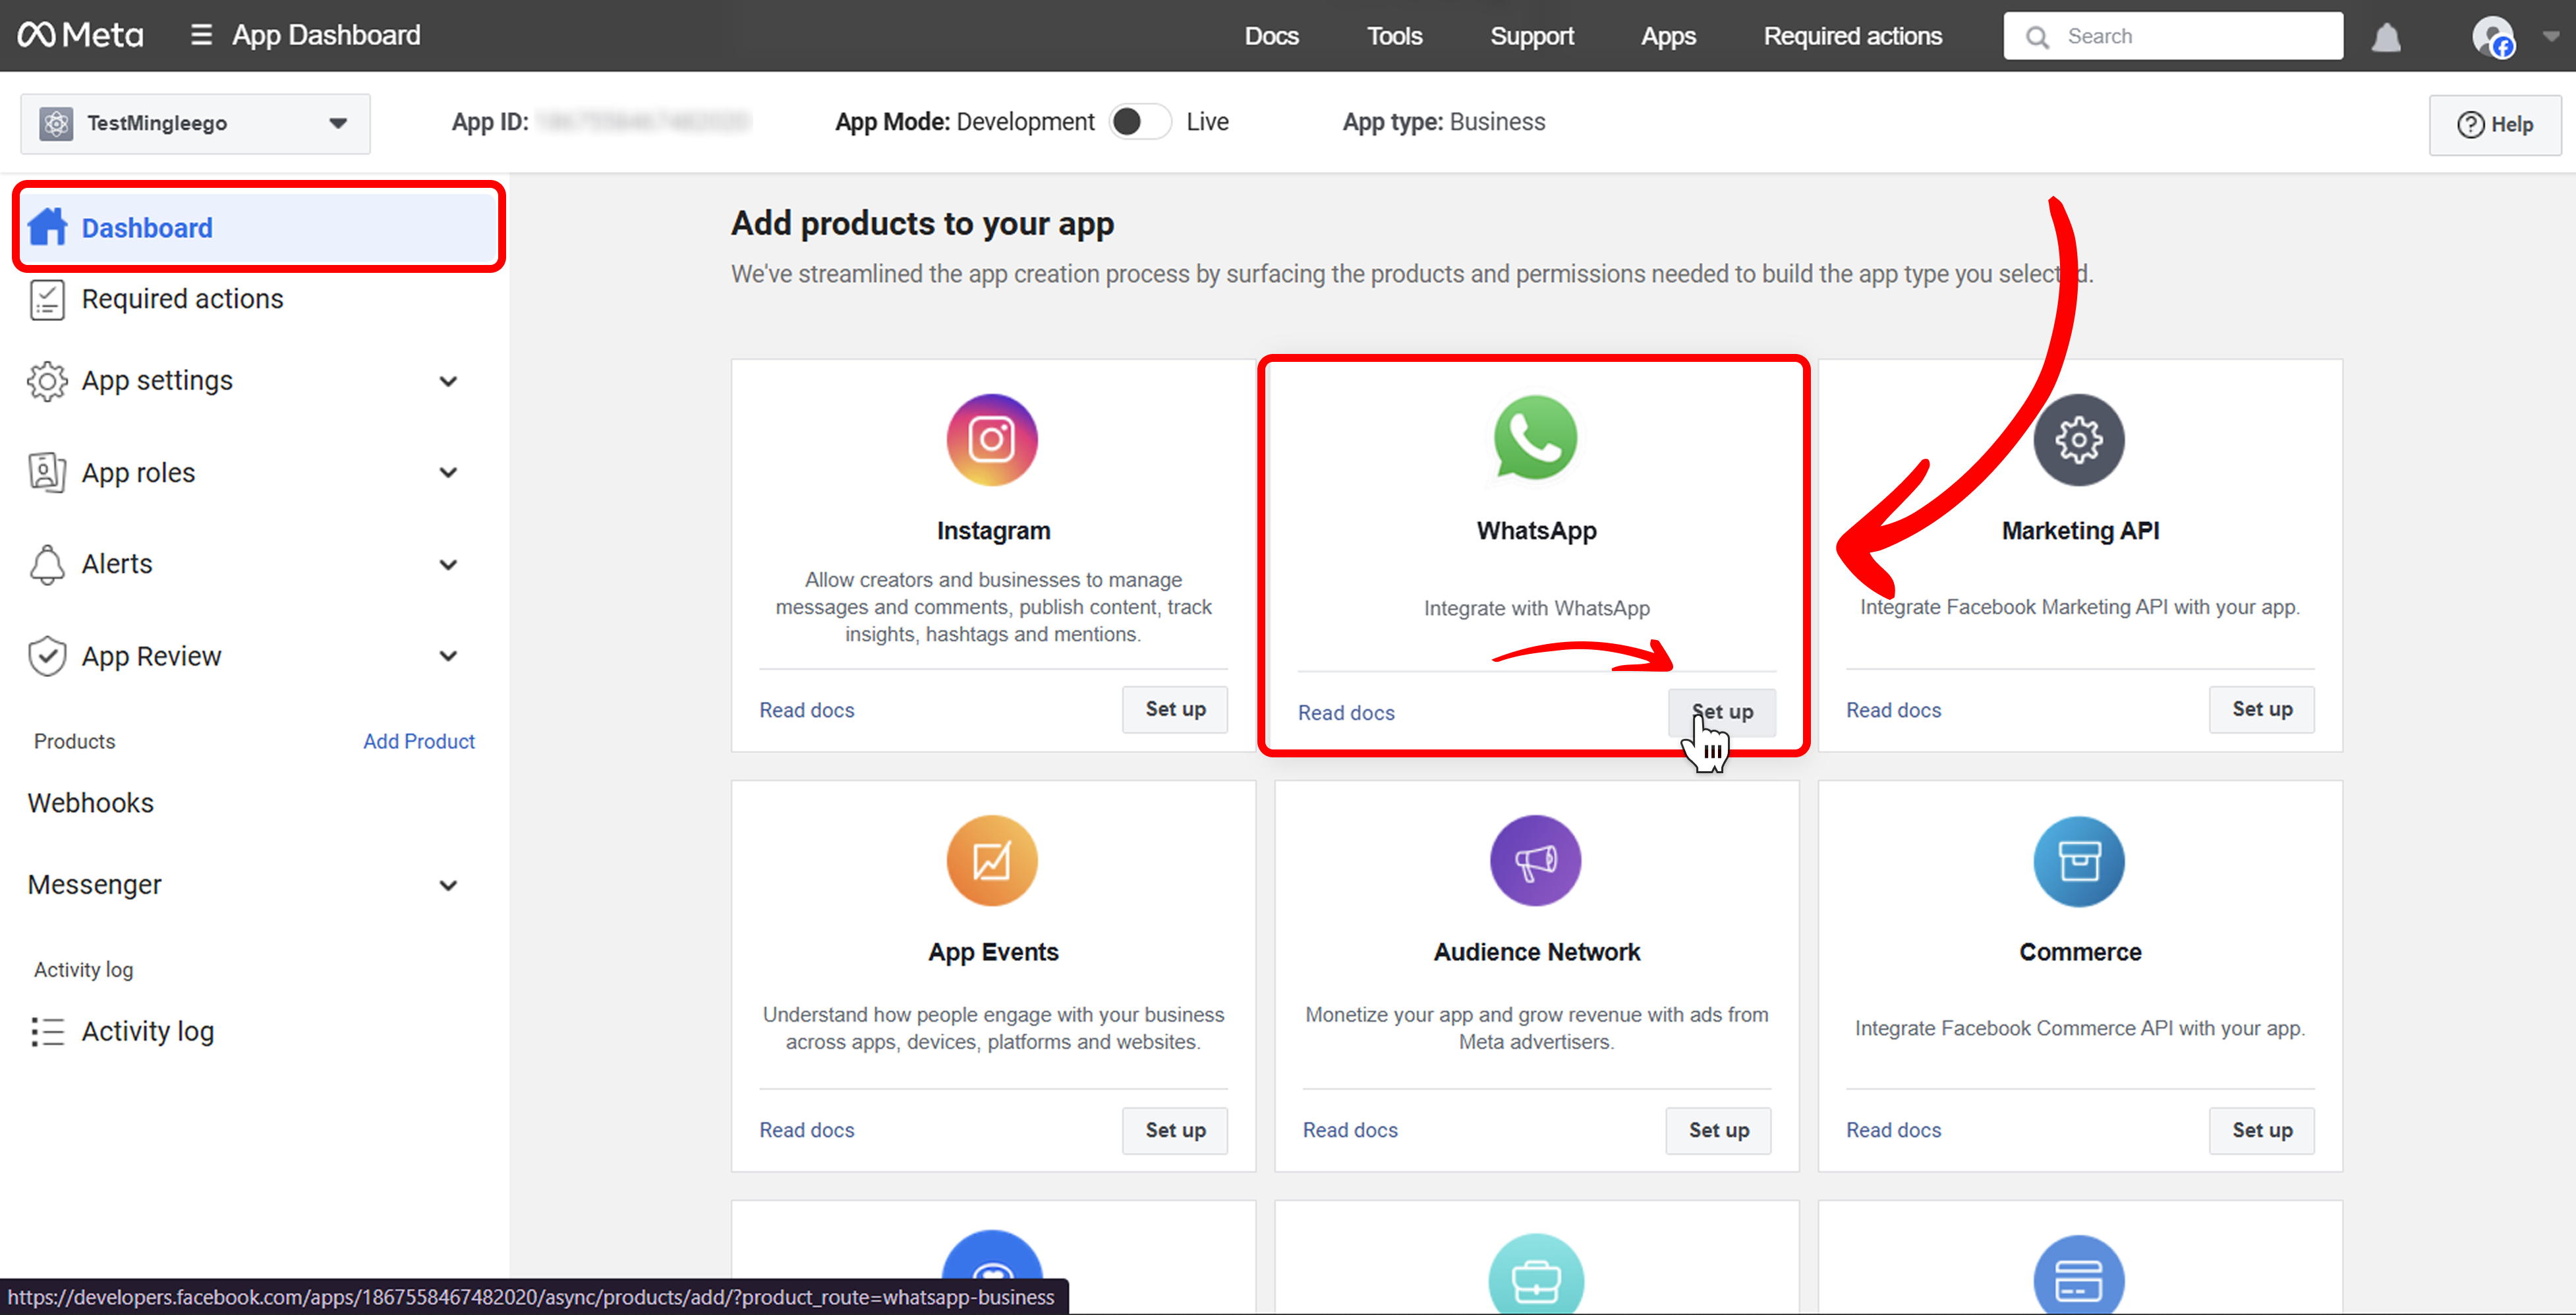Open the Activity log entry
Viewport: 2576px width, 1315px height.
point(147,1031)
